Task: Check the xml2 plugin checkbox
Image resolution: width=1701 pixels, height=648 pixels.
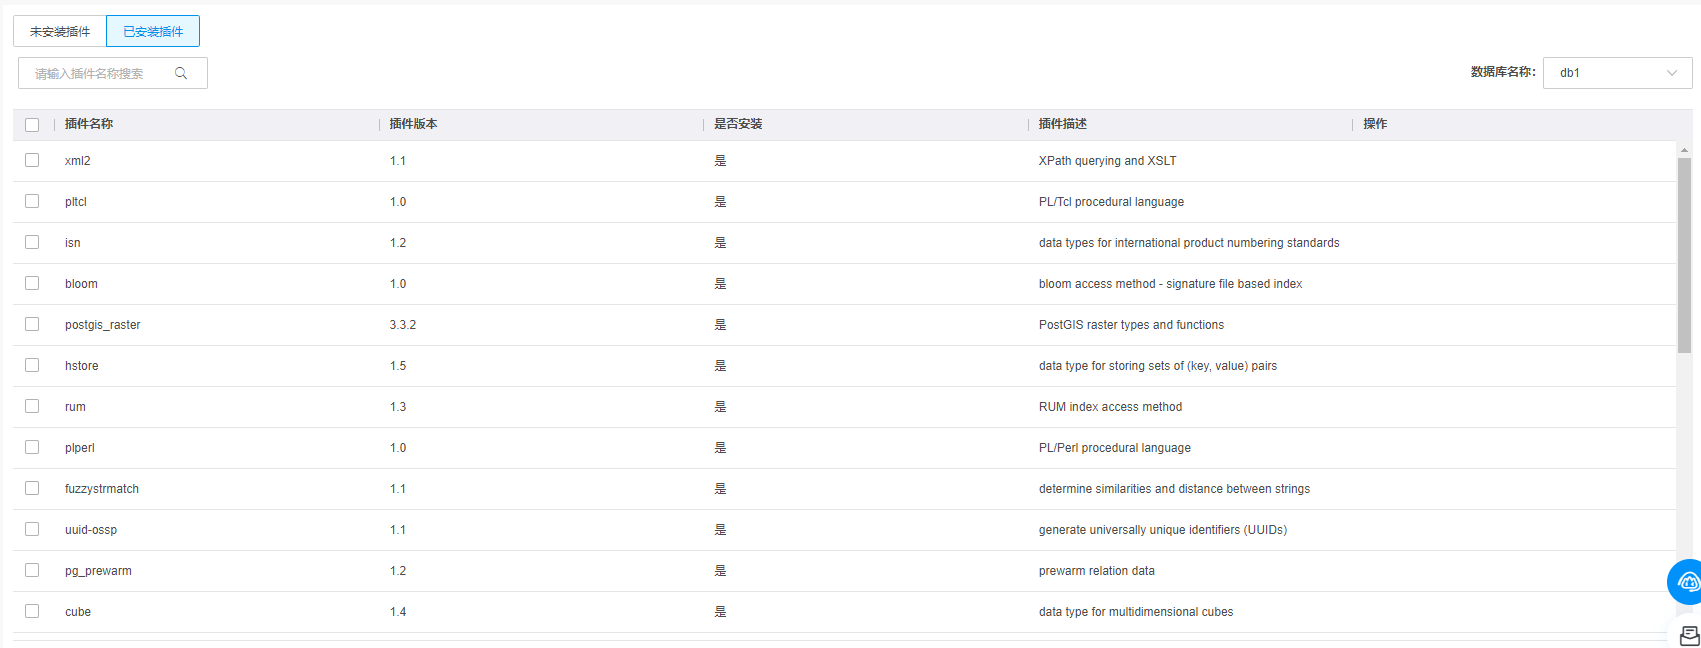Action: [32, 160]
